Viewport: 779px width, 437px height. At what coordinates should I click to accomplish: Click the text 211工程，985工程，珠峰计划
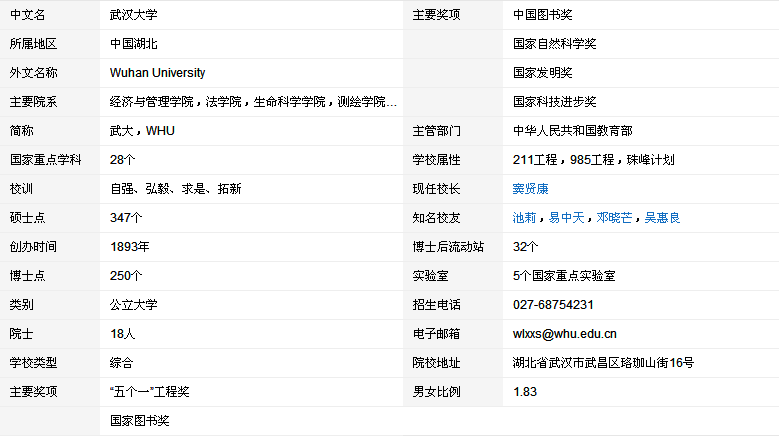(x=594, y=159)
